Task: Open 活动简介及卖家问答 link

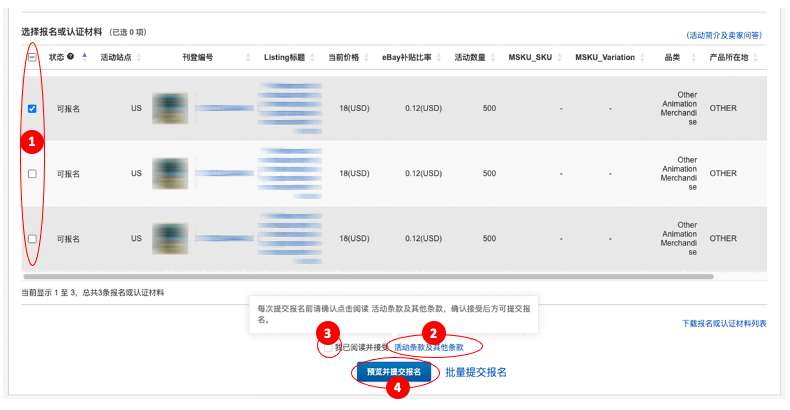Action: (725, 35)
